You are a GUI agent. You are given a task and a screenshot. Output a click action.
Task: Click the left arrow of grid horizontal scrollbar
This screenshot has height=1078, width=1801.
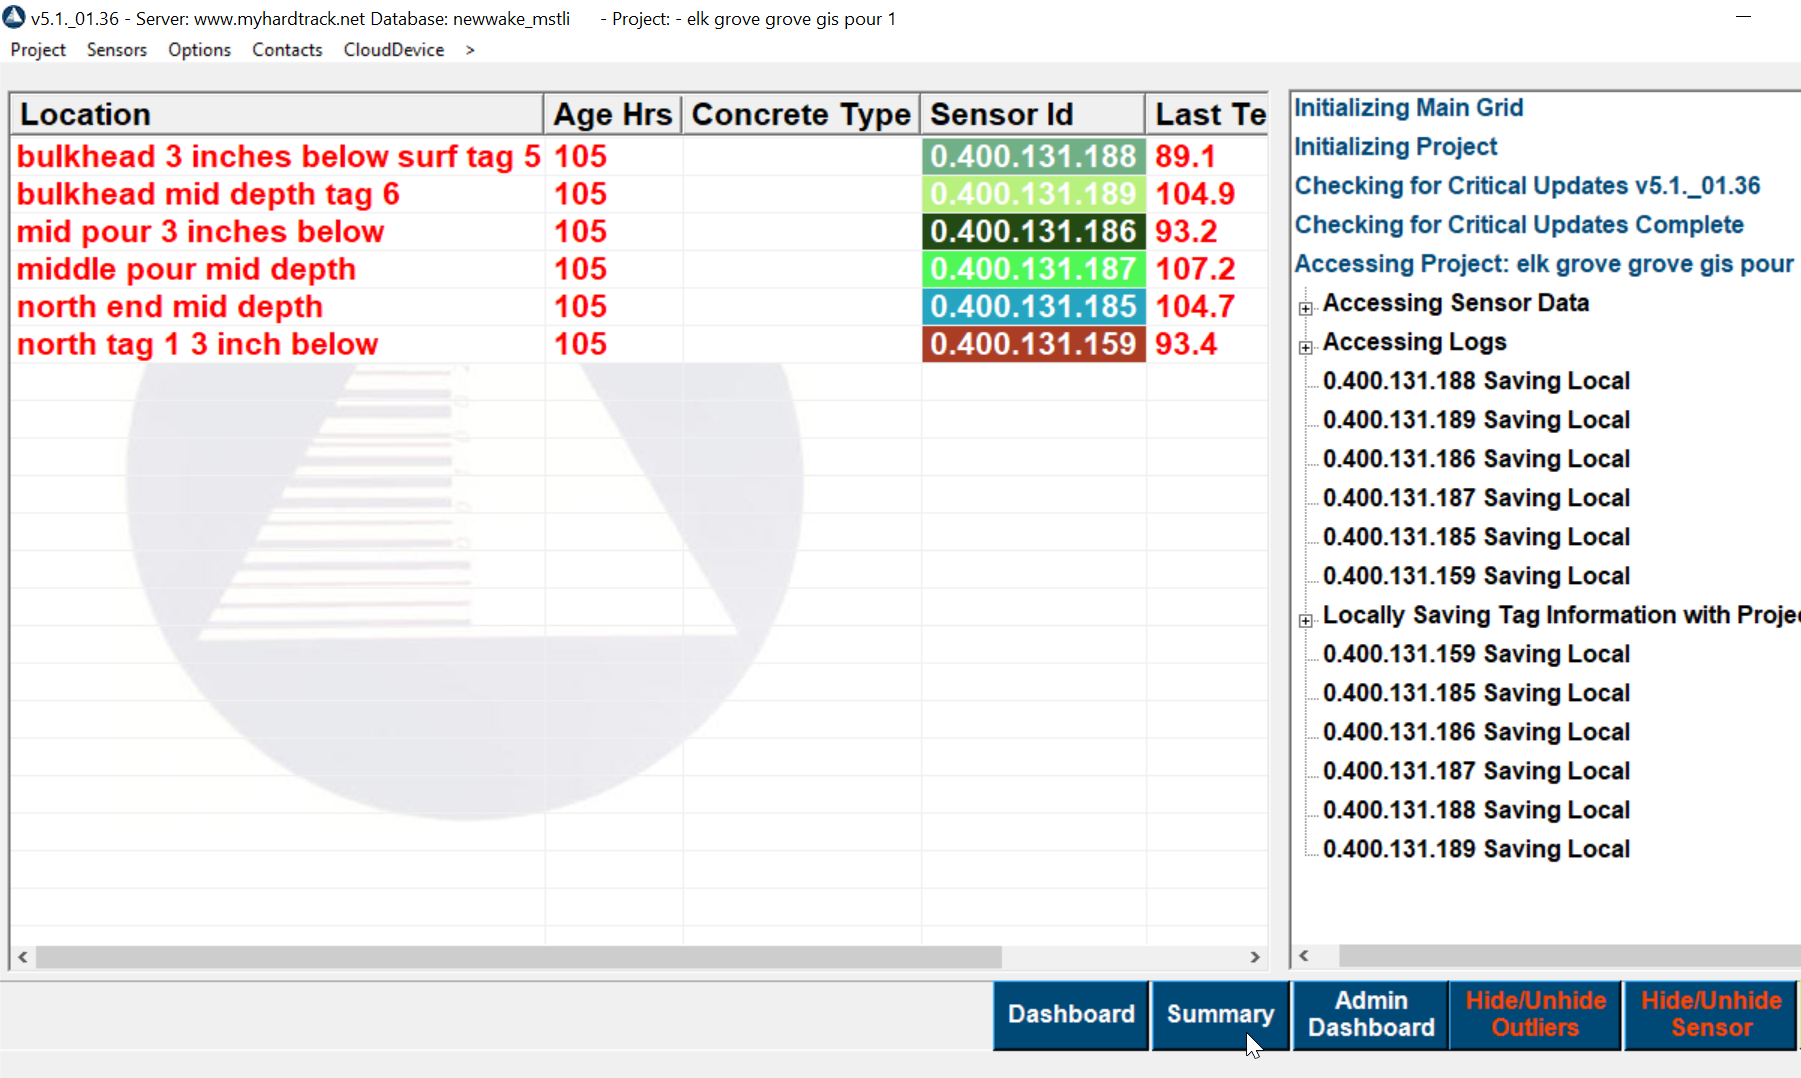point(23,957)
